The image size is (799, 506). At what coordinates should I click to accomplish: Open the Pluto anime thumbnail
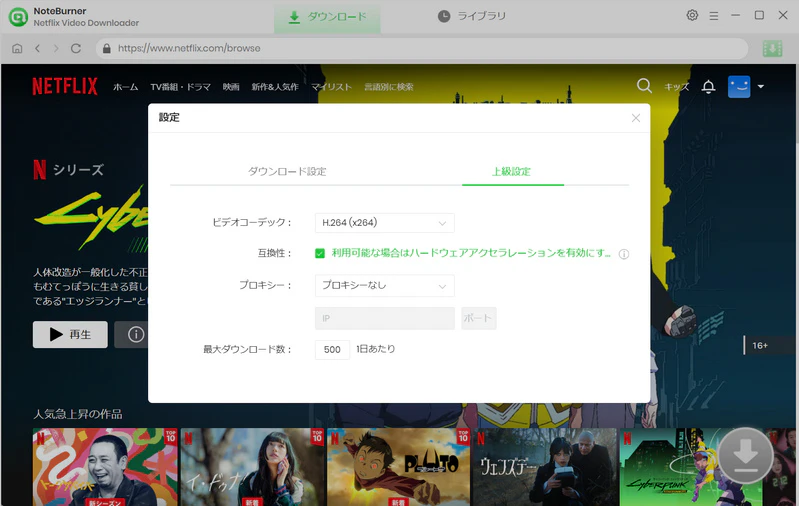398,467
